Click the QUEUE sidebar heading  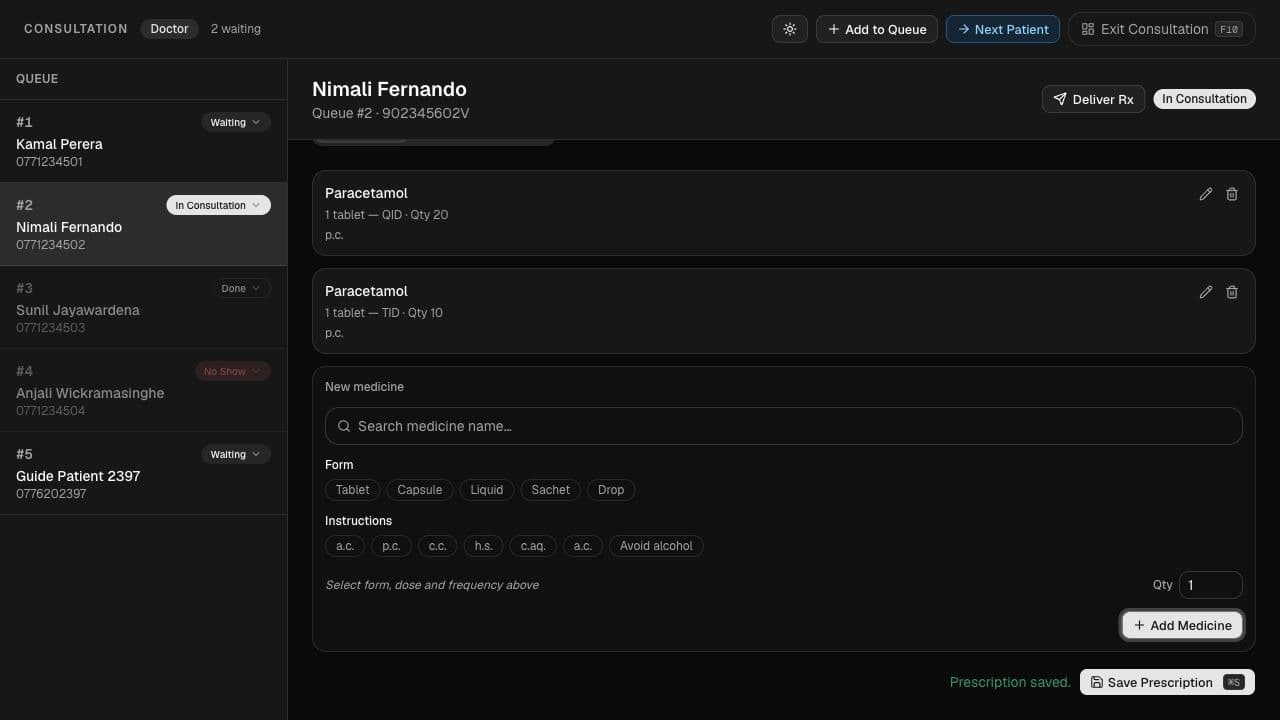[37, 79]
